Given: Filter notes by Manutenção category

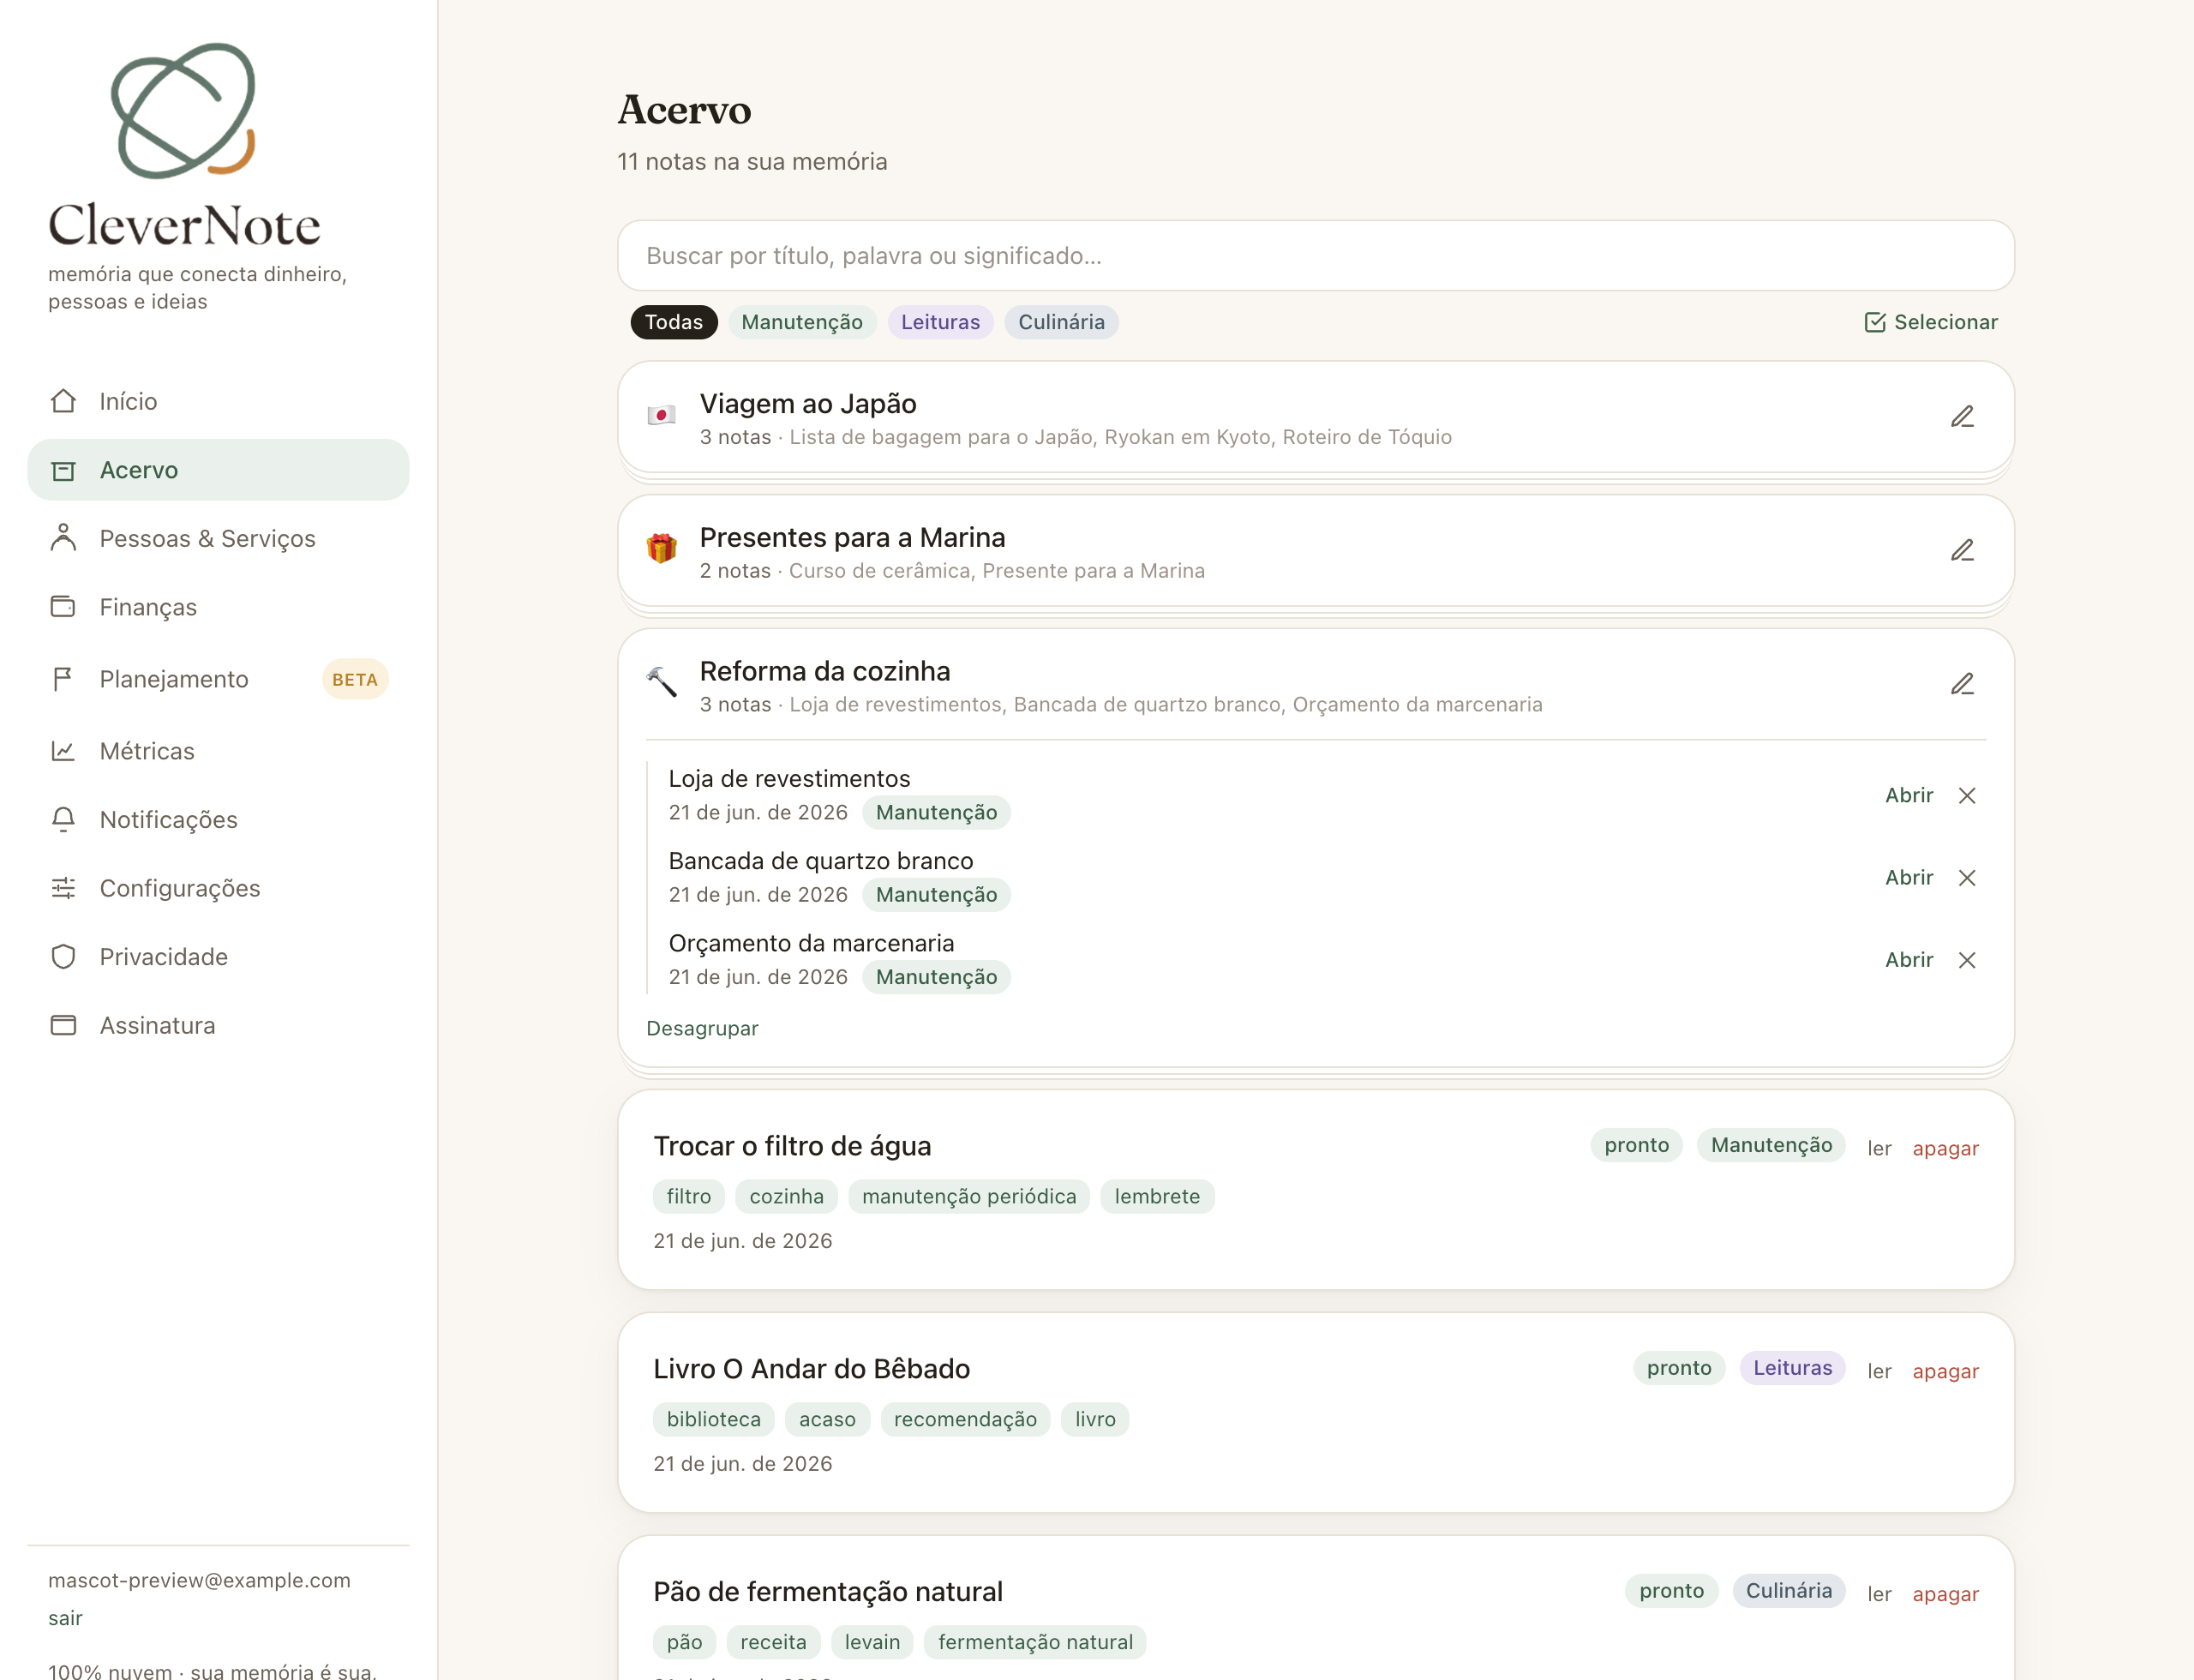Looking at the screenshot, I should click(x=802, y=322).
